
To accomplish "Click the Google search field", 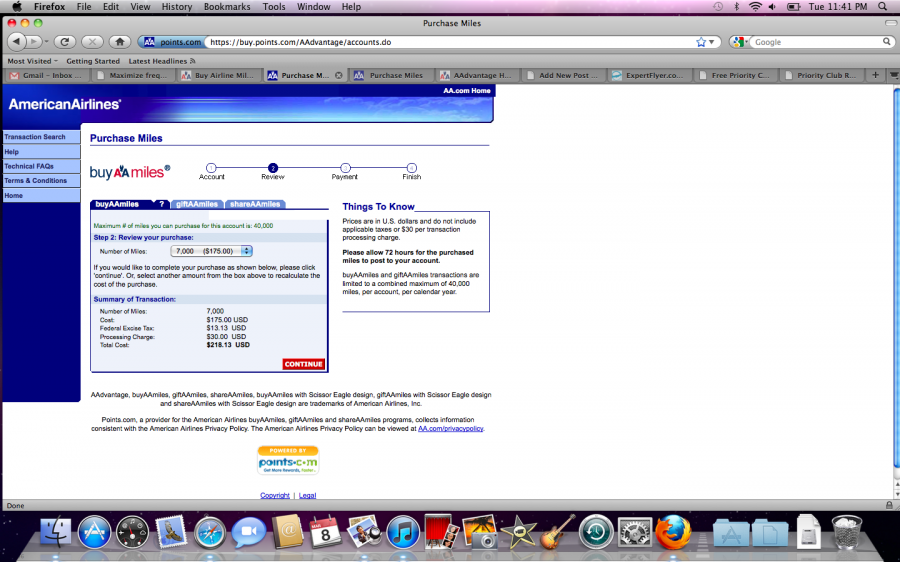I will tap(817, 42).
